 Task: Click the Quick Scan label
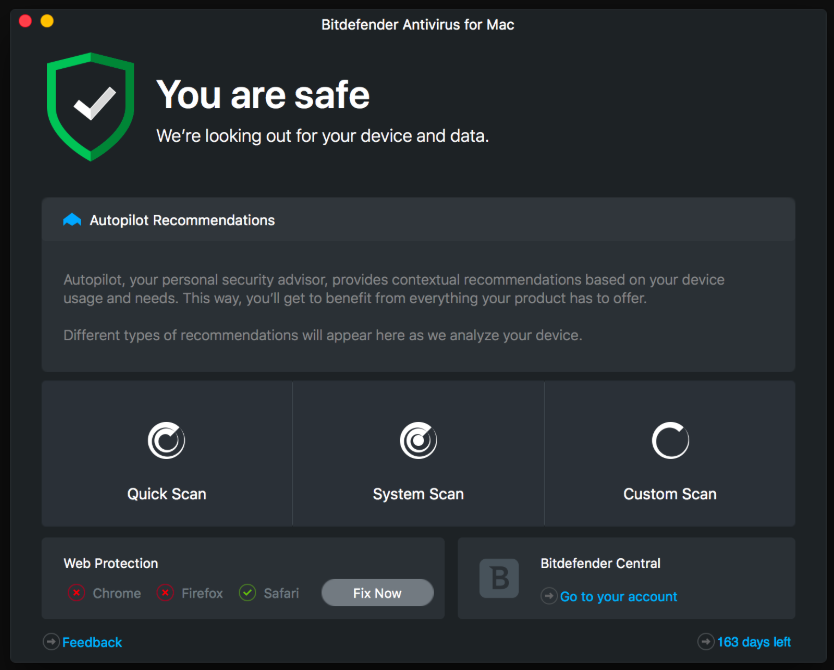[x=166, y=494]
